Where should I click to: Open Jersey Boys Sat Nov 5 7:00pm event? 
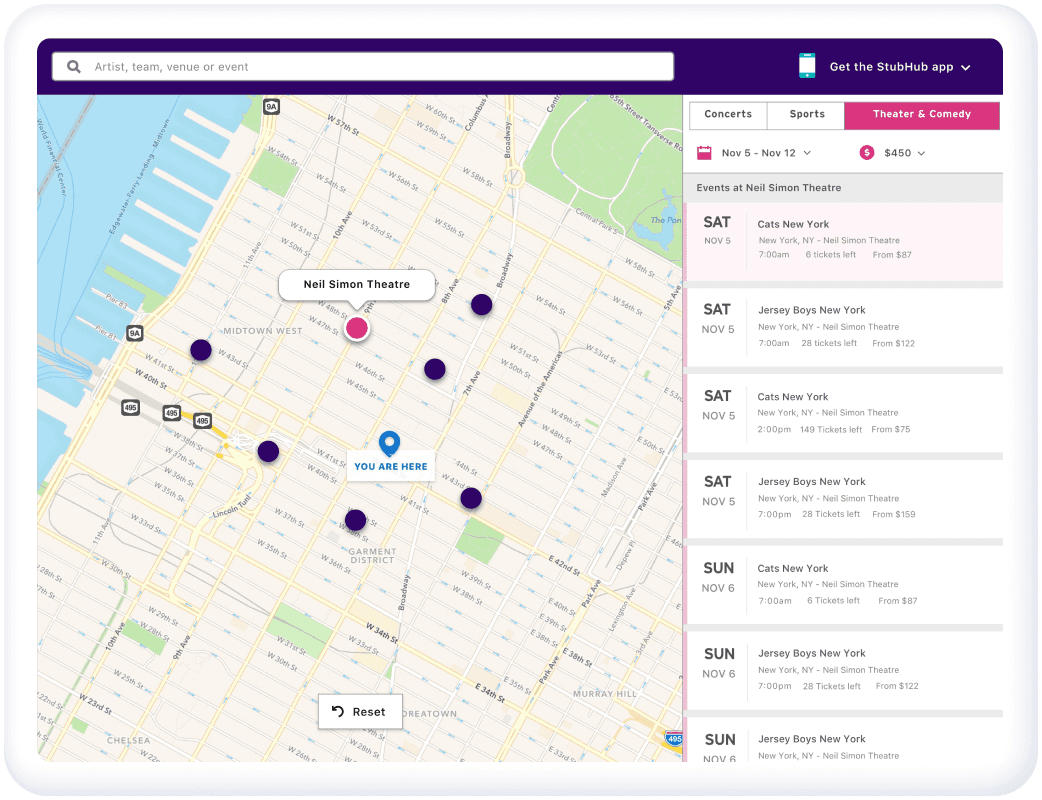pos(843,499)
